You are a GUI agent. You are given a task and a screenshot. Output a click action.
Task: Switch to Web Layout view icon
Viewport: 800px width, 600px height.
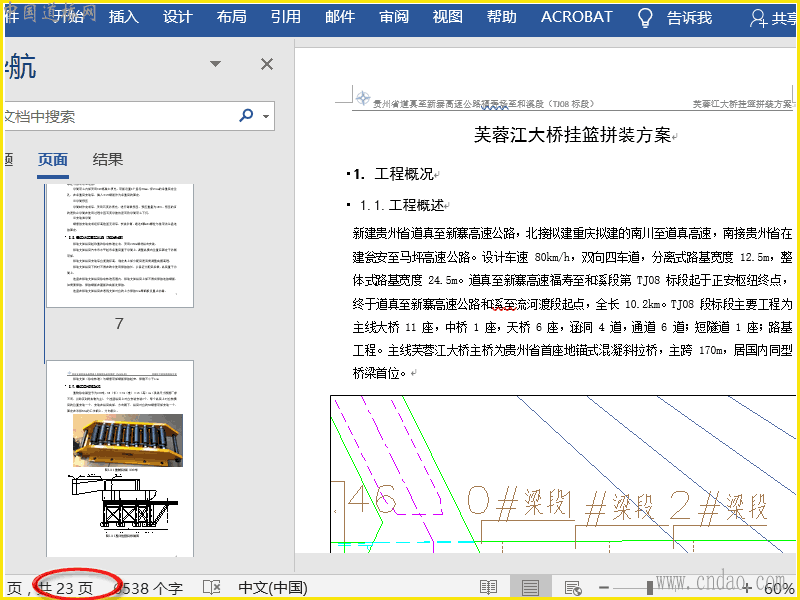pos(573,587)
